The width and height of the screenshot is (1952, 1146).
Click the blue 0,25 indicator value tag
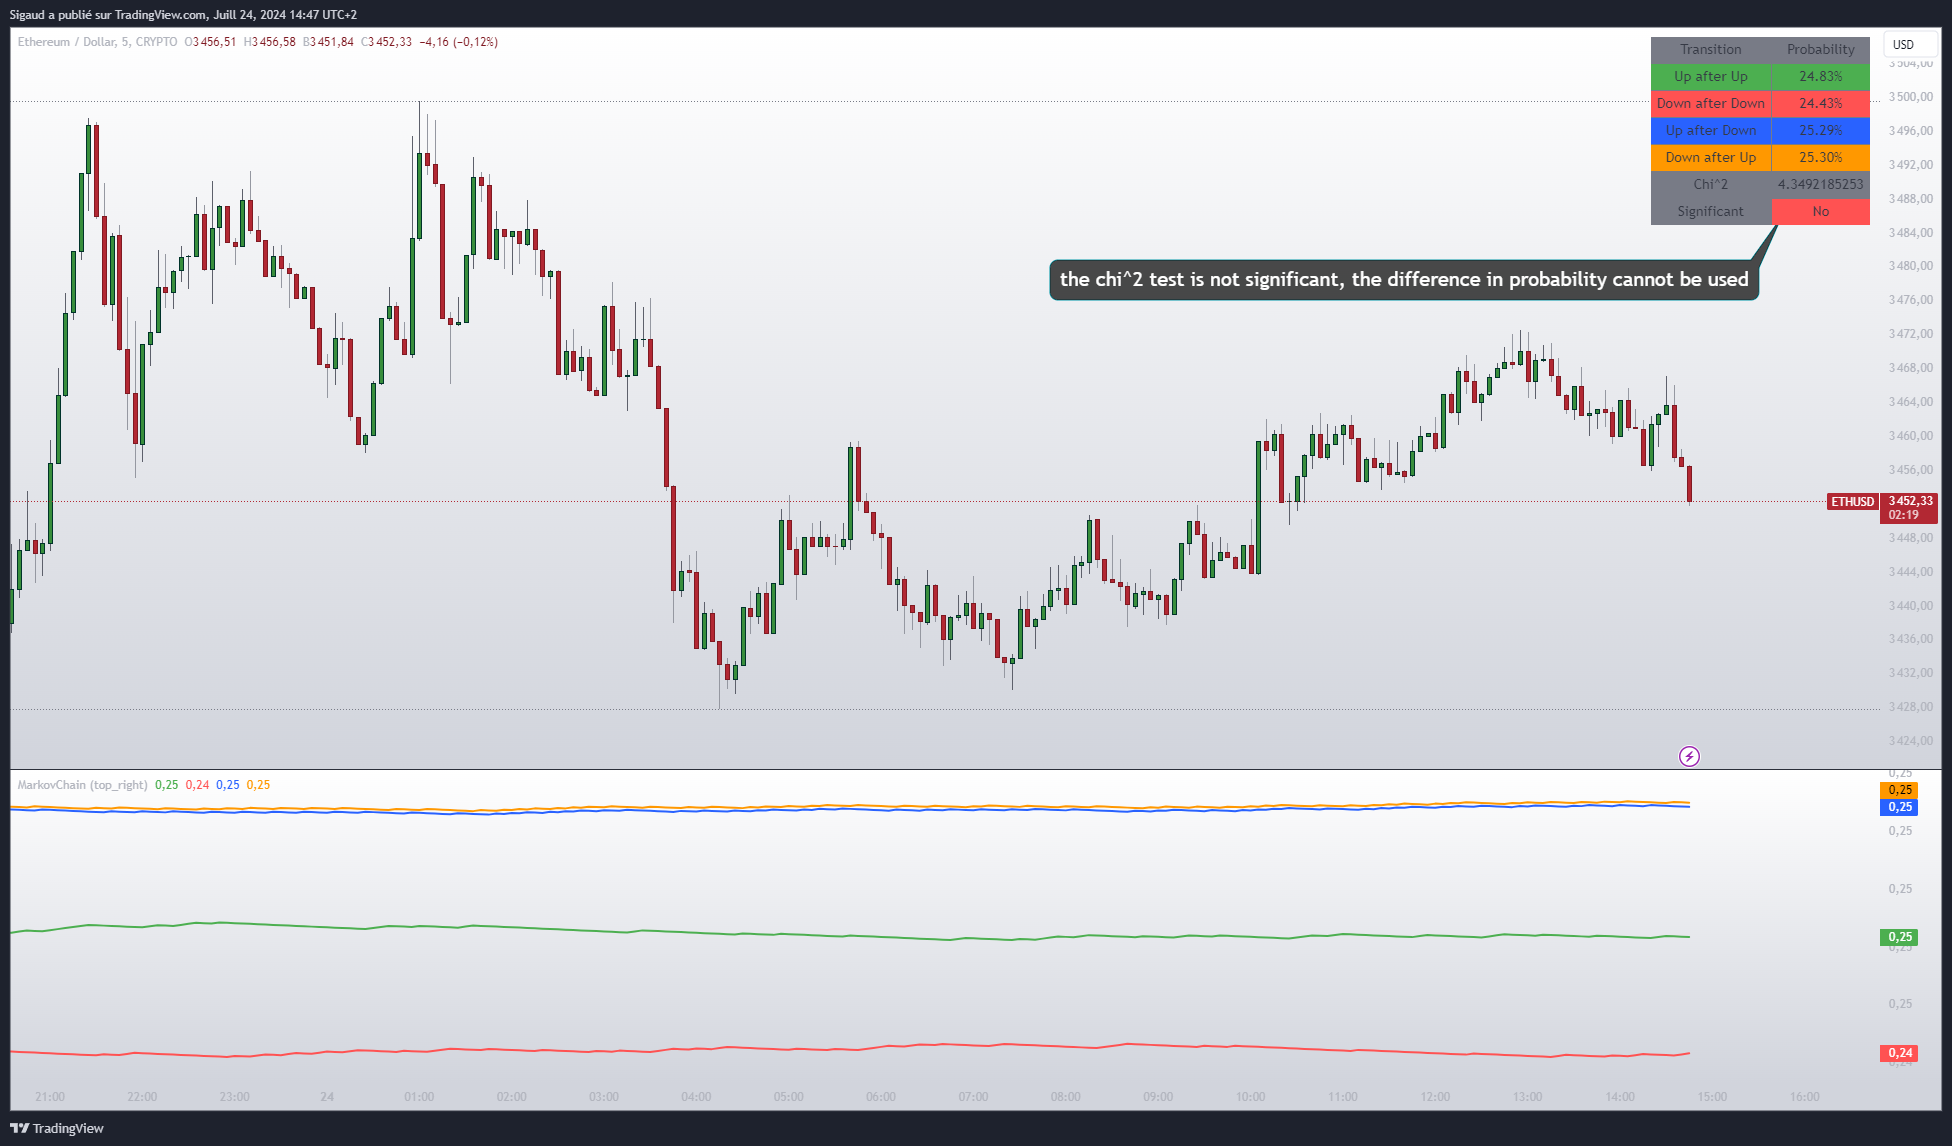pyautogui.click(x=1900, y=807)
